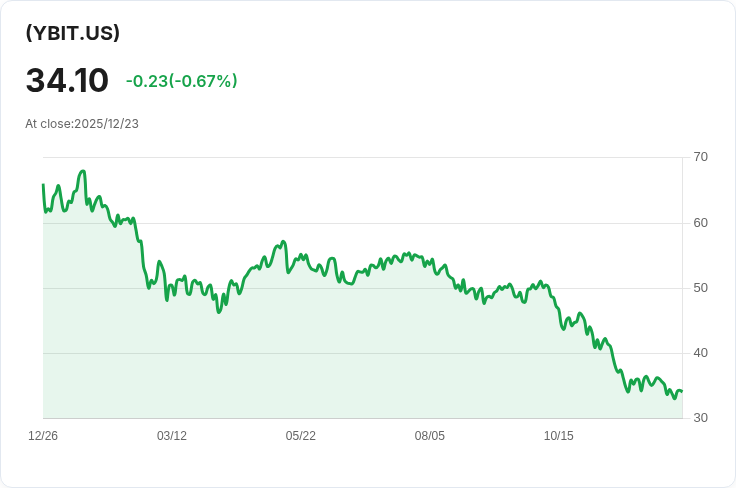Click the 70 y-axis price label

pos(700,157)
